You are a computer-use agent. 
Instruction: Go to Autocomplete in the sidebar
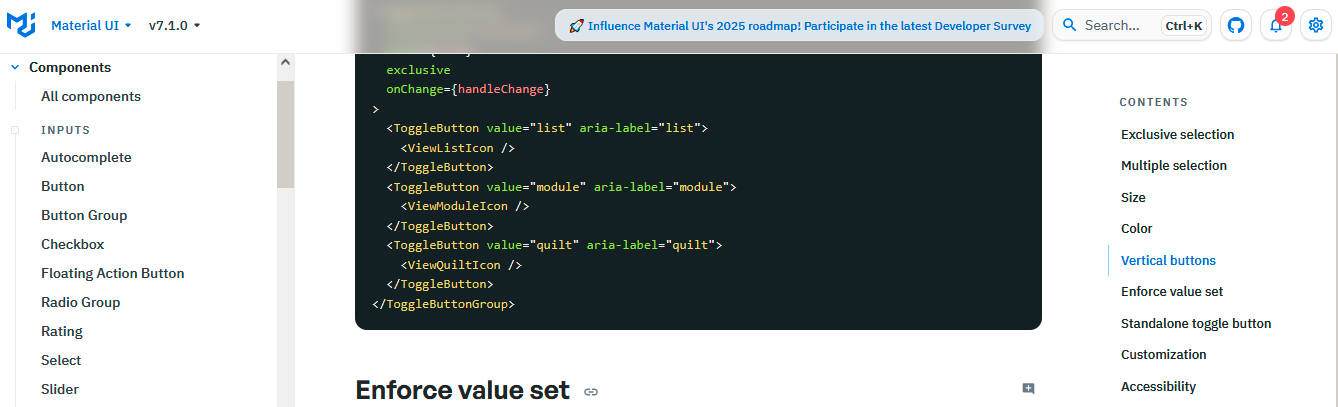(86, 157)
